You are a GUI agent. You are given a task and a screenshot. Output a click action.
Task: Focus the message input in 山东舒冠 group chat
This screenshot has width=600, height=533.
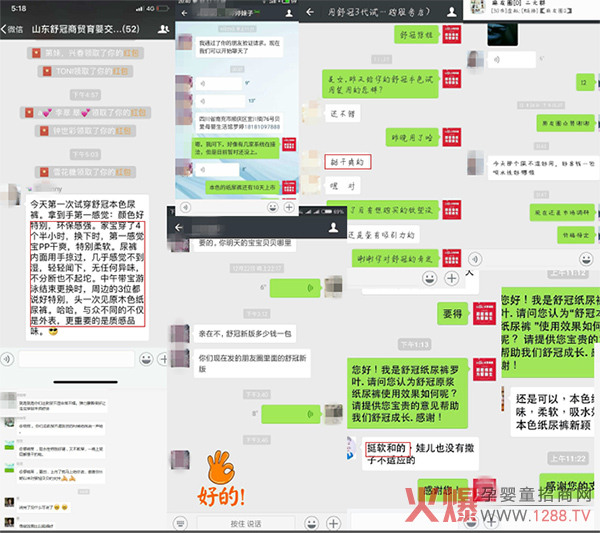(77, 359)
